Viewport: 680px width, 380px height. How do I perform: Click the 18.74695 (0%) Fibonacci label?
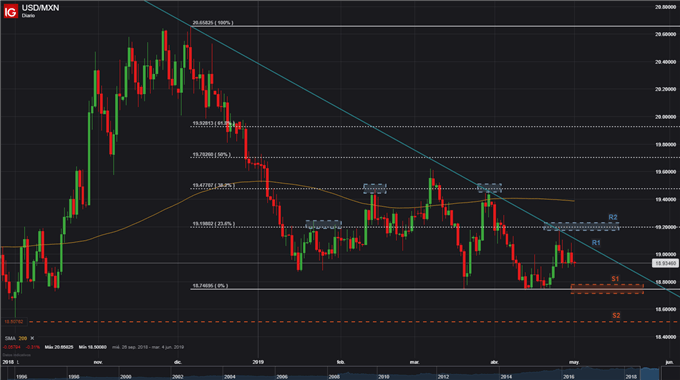click(x=210, y=286)
